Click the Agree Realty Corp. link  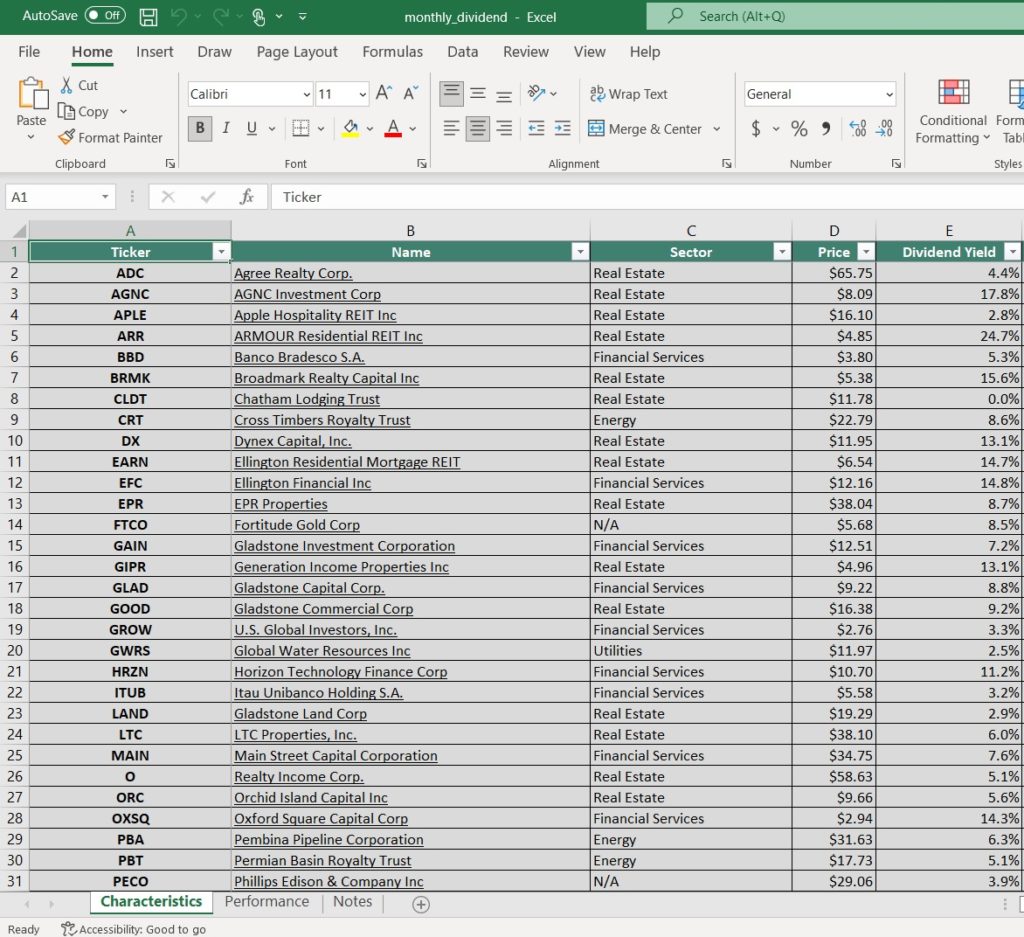pyautogui.click(x=293, y=273)
